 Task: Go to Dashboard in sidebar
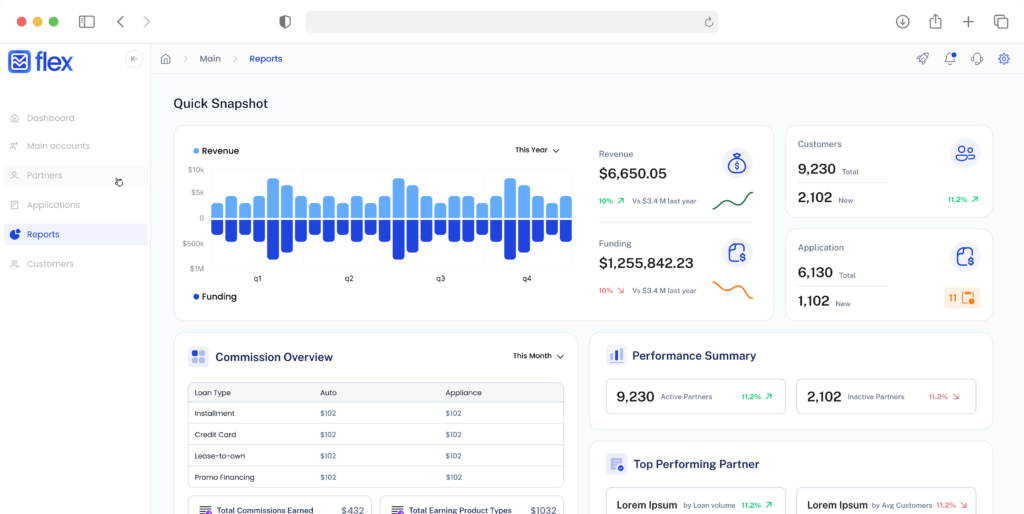[50, 118]
